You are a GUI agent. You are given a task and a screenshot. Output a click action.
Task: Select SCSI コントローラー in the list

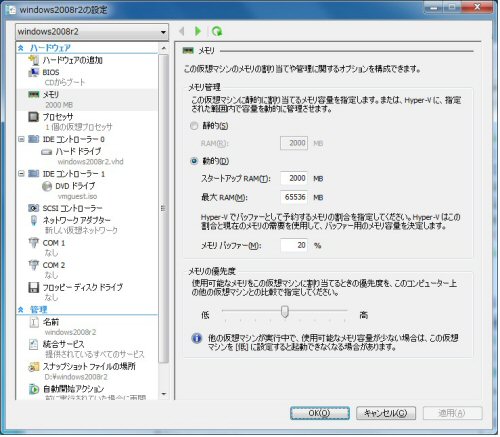(x=87, y=208)
